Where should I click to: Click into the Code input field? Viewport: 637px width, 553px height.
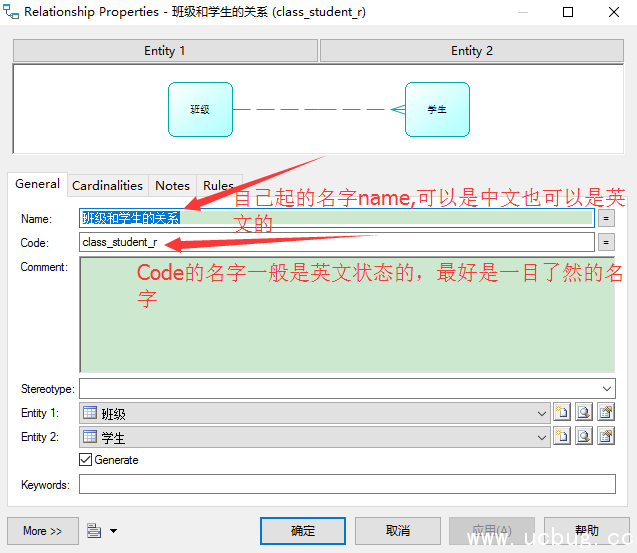point(337,242)
